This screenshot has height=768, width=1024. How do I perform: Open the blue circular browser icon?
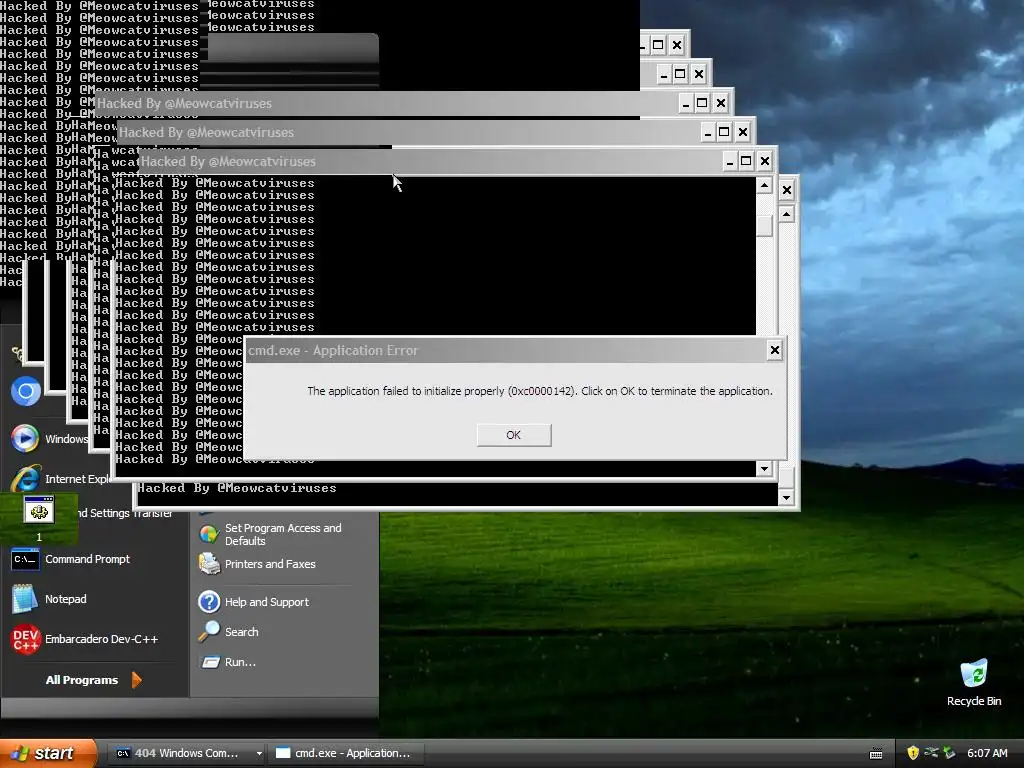pyautogui.click(x=26, y=391)
